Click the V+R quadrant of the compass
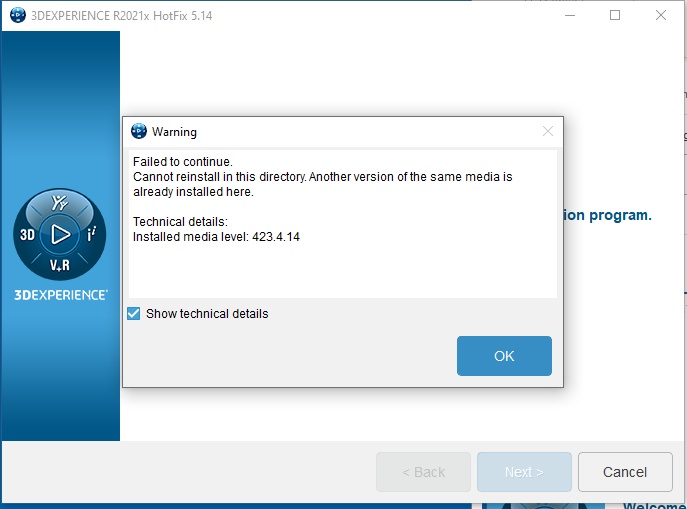Image resolution: width=687 pixels, height=509 pixels. [60, 265]
